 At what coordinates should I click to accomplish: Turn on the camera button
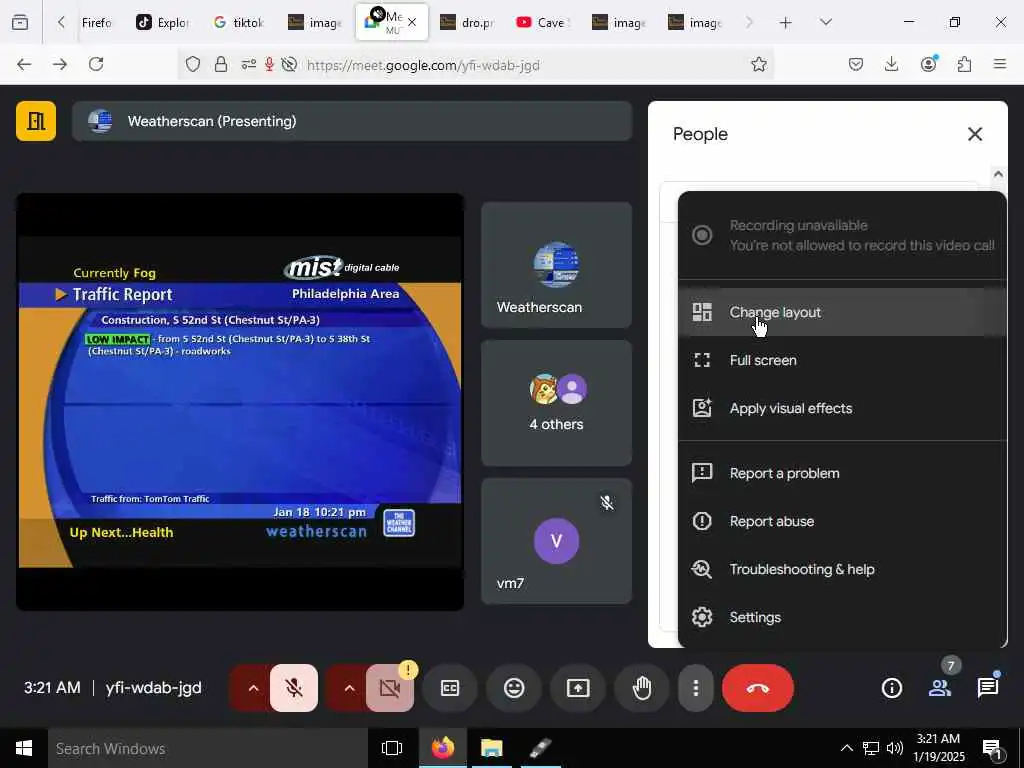pyautogui.click(x=390, y=688)
